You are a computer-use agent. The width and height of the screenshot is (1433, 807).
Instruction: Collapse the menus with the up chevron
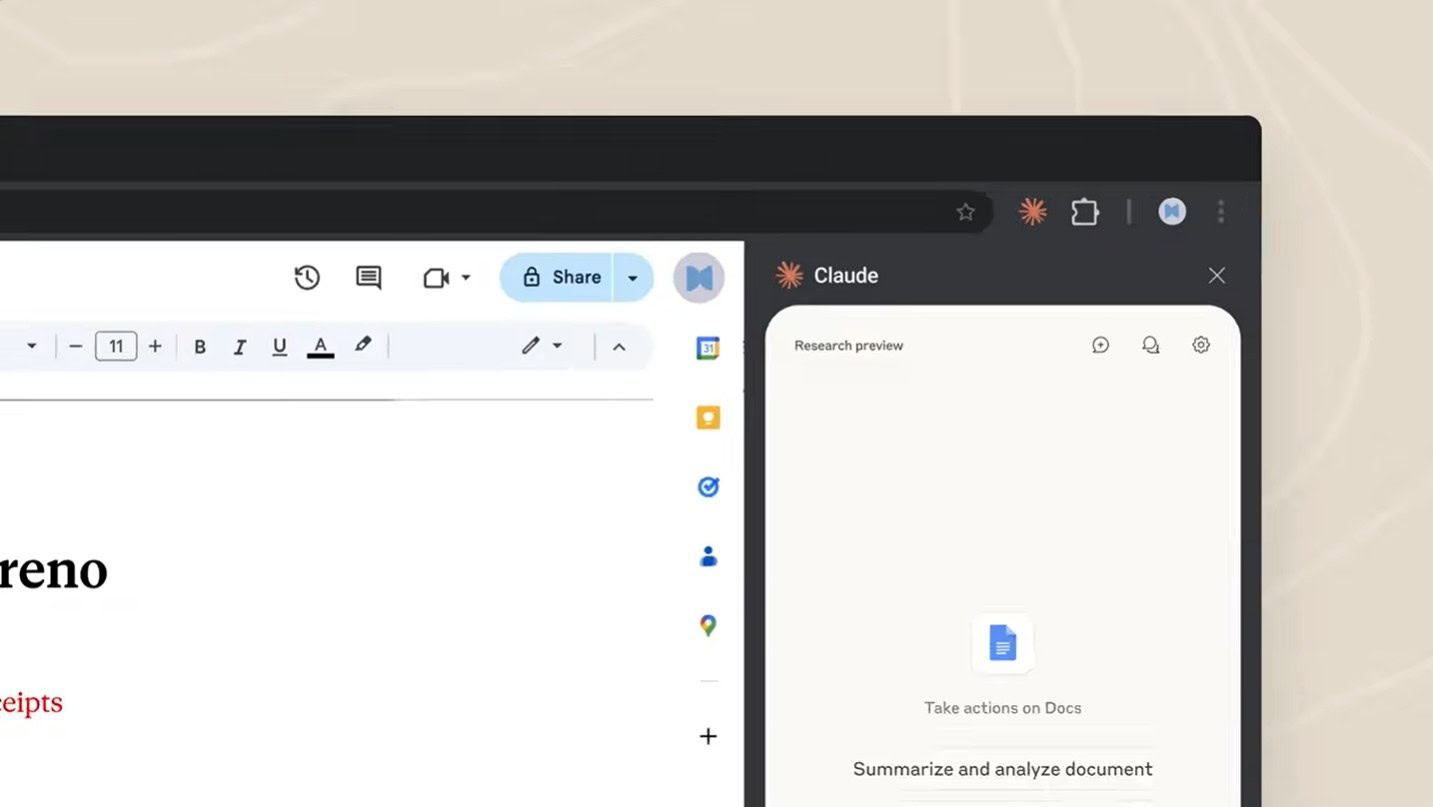click(619, 347)
